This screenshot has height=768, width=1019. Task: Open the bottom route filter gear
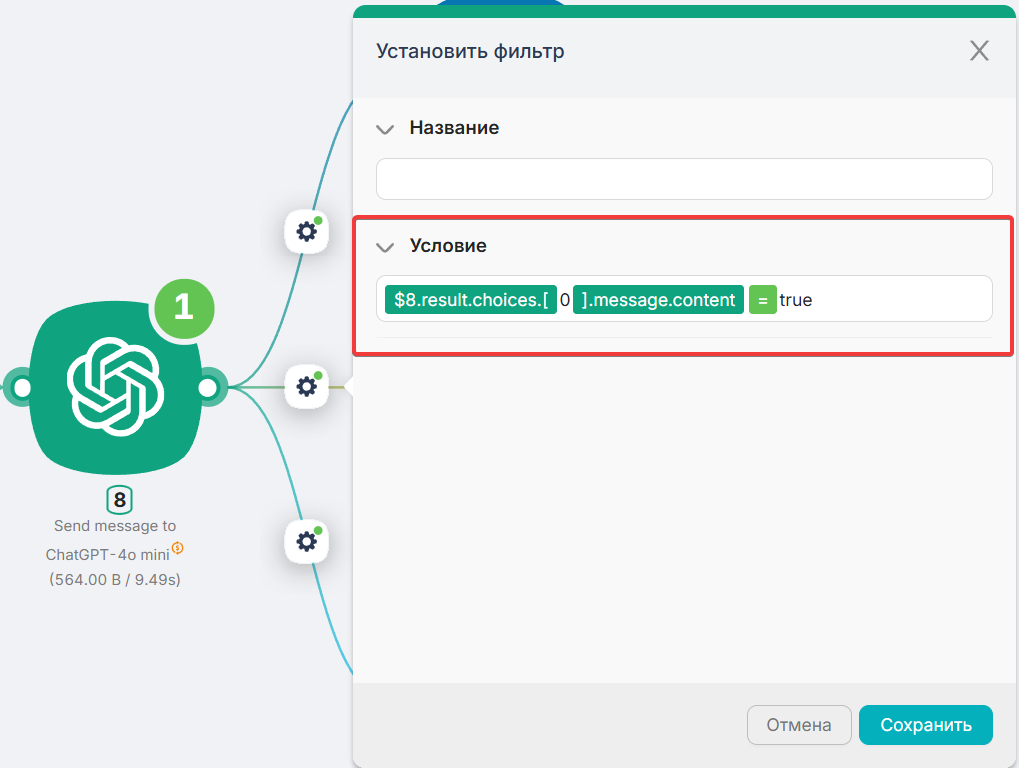click(x=307, y=541)
